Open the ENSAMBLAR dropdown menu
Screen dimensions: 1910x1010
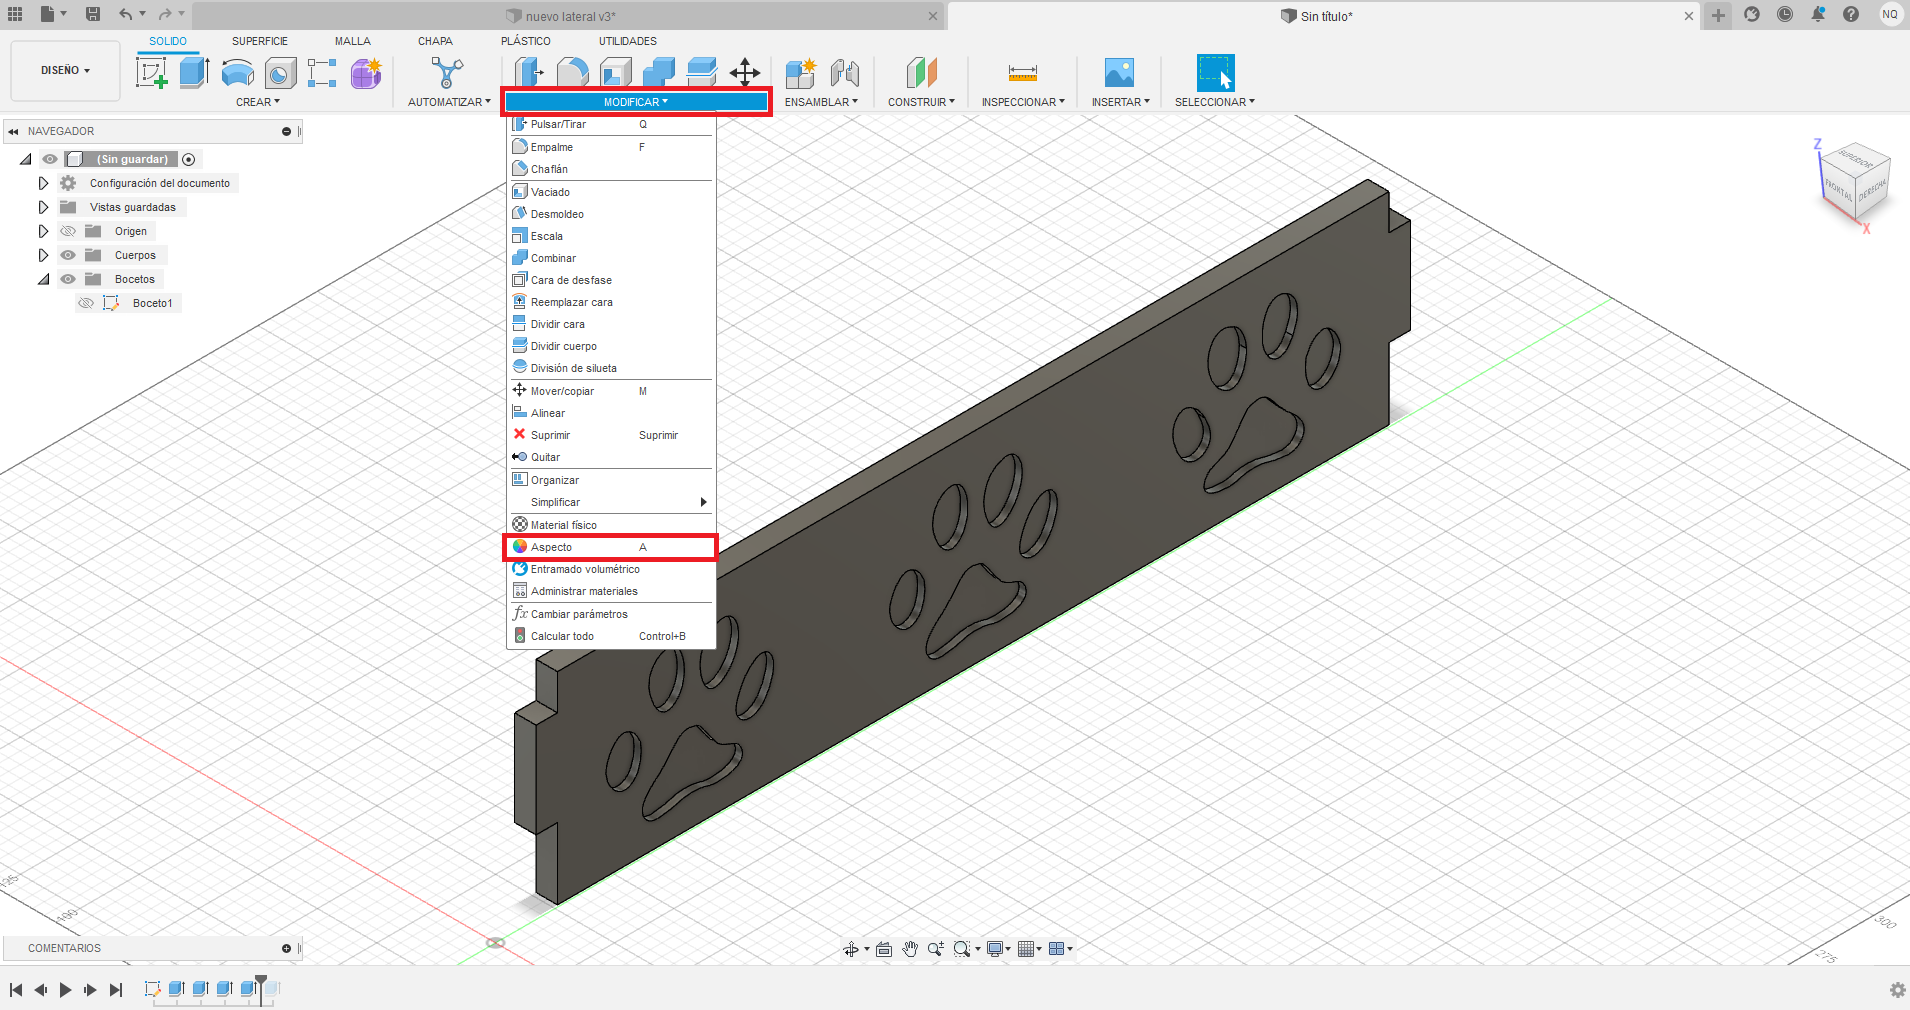(821, 102)
